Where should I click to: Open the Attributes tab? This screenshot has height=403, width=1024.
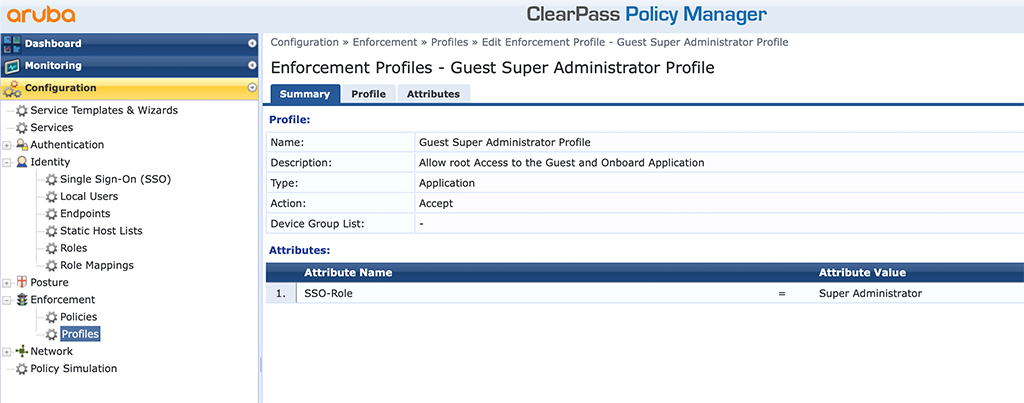[434, 94]
